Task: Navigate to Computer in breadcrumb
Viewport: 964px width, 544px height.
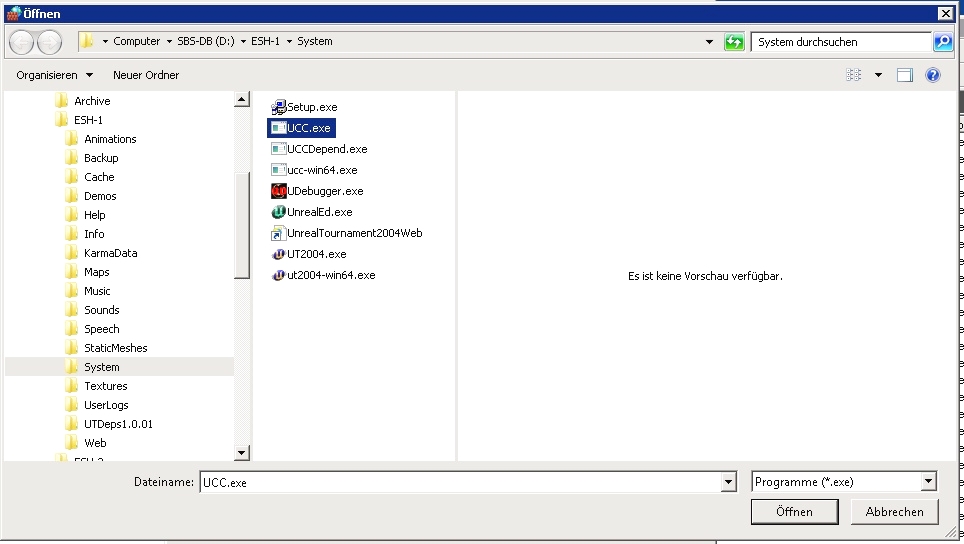Action: (x=136, y=41)
